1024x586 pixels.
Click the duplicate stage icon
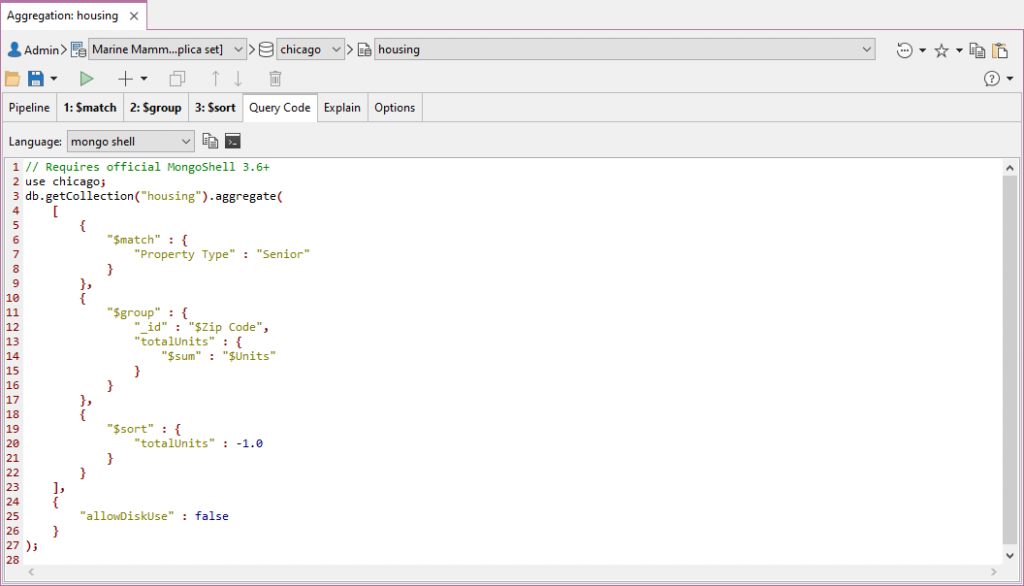[177, 78]
